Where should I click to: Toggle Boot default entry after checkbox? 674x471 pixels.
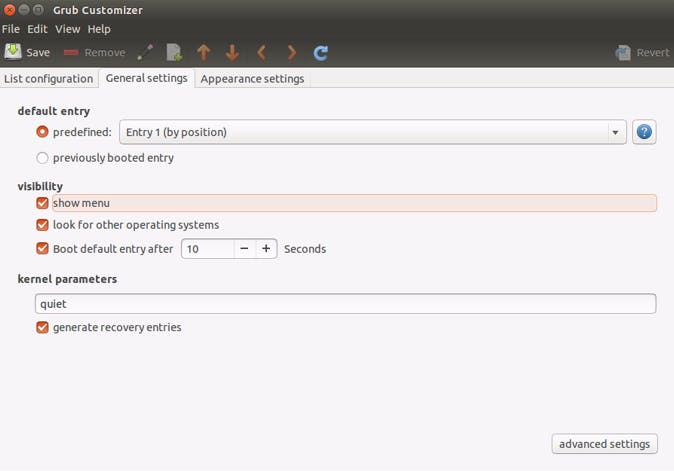coord(42,248)
